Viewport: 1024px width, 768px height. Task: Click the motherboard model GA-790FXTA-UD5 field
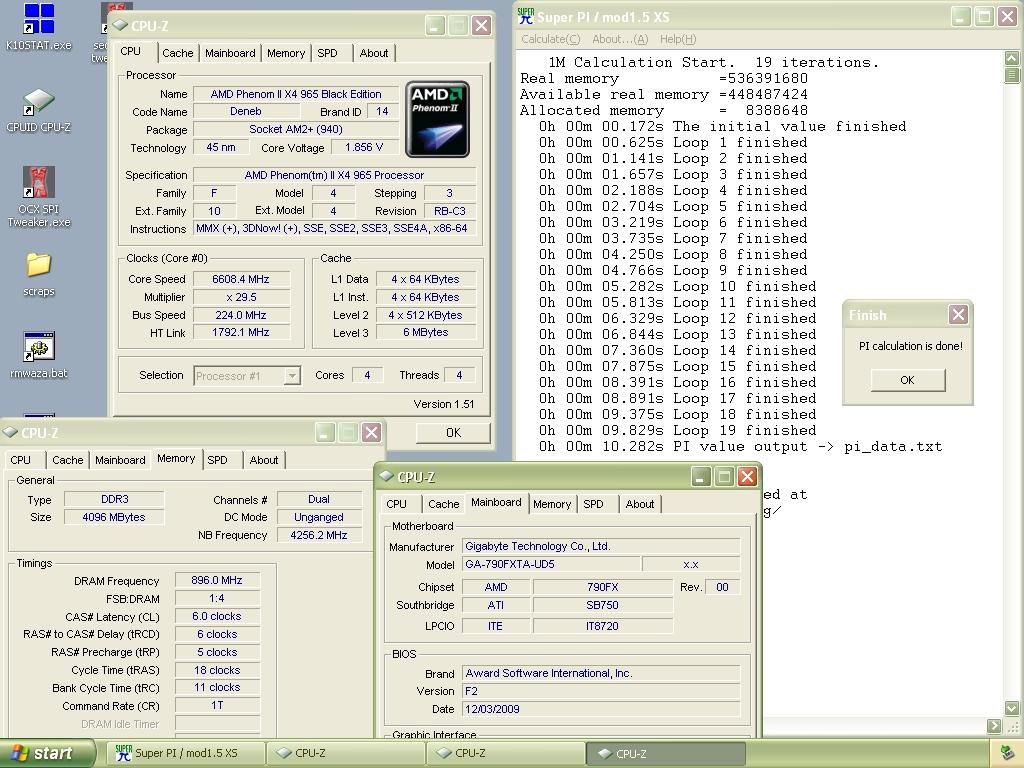[551, 564]
